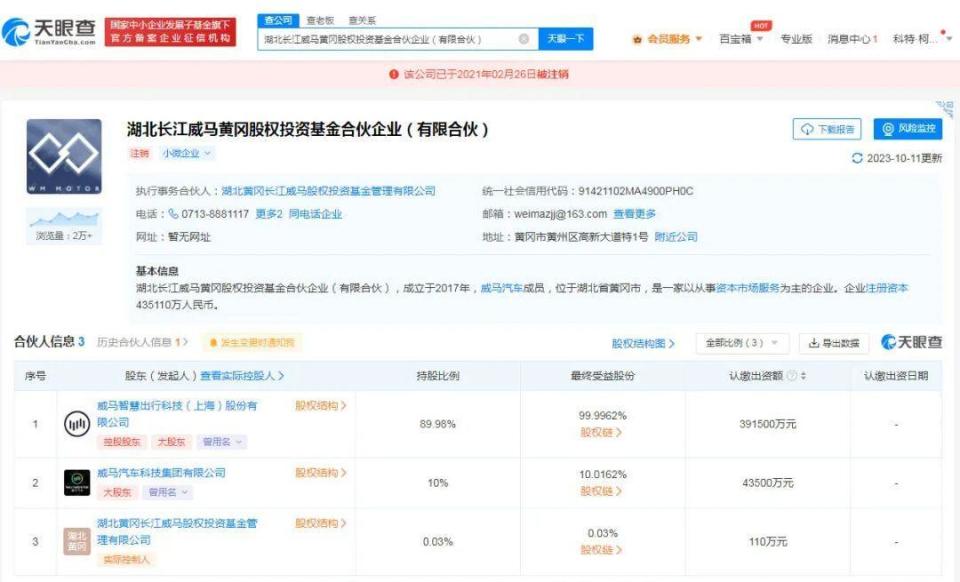Screen dimensions: 960x582
Task: Open executive partner 湖北黄冈长江威马股权投资基金管理有限公司 link
Action: click(x=328, y=191)
